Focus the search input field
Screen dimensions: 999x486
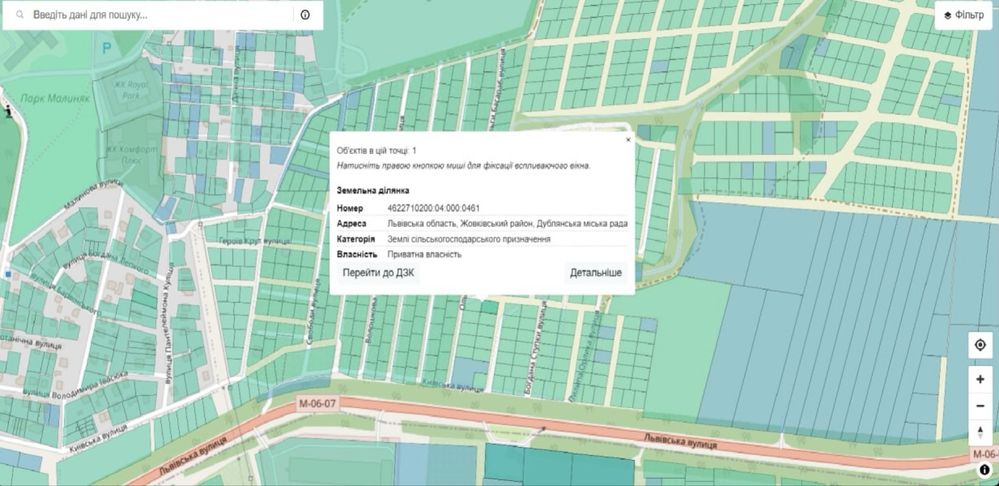click(x=159, y=15)
